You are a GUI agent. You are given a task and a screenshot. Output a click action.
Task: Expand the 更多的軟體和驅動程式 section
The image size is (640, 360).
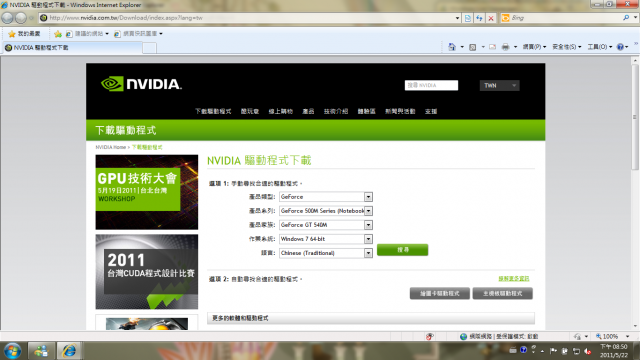coord(371,318)
